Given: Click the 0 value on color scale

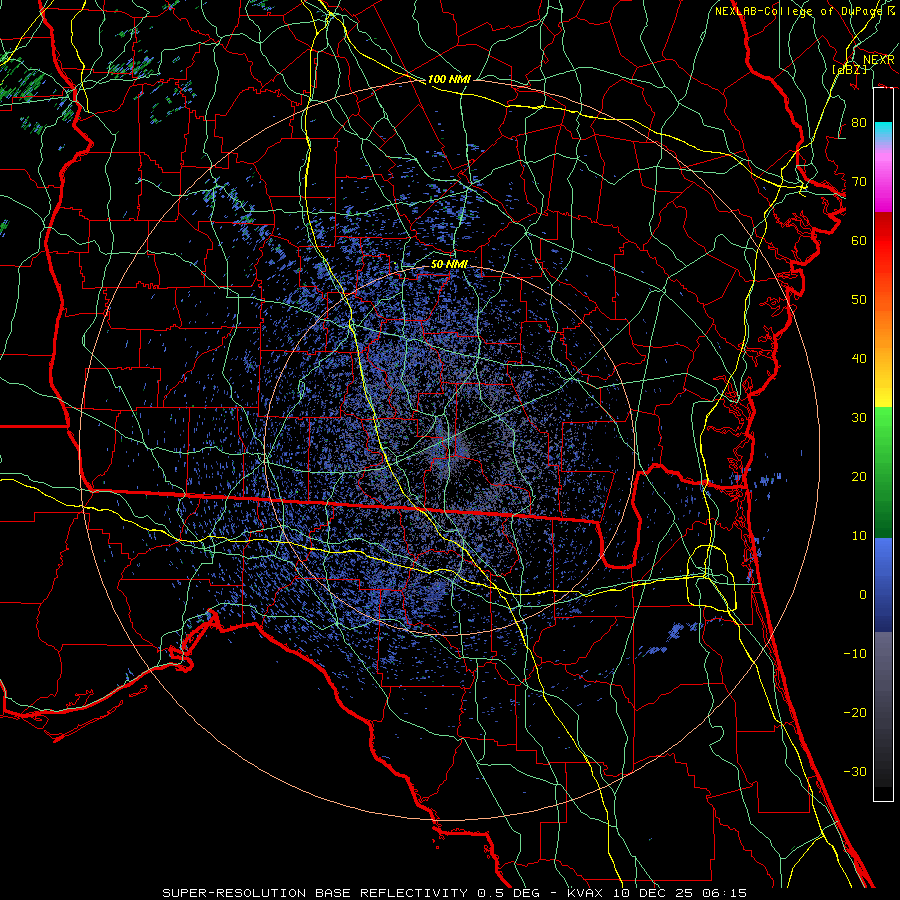Looking at the screenshot, I should tap(863, 595).
